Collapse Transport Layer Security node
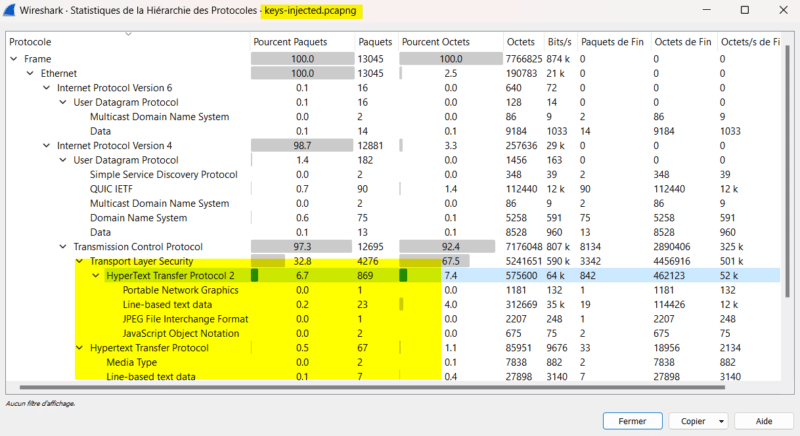 79,261
